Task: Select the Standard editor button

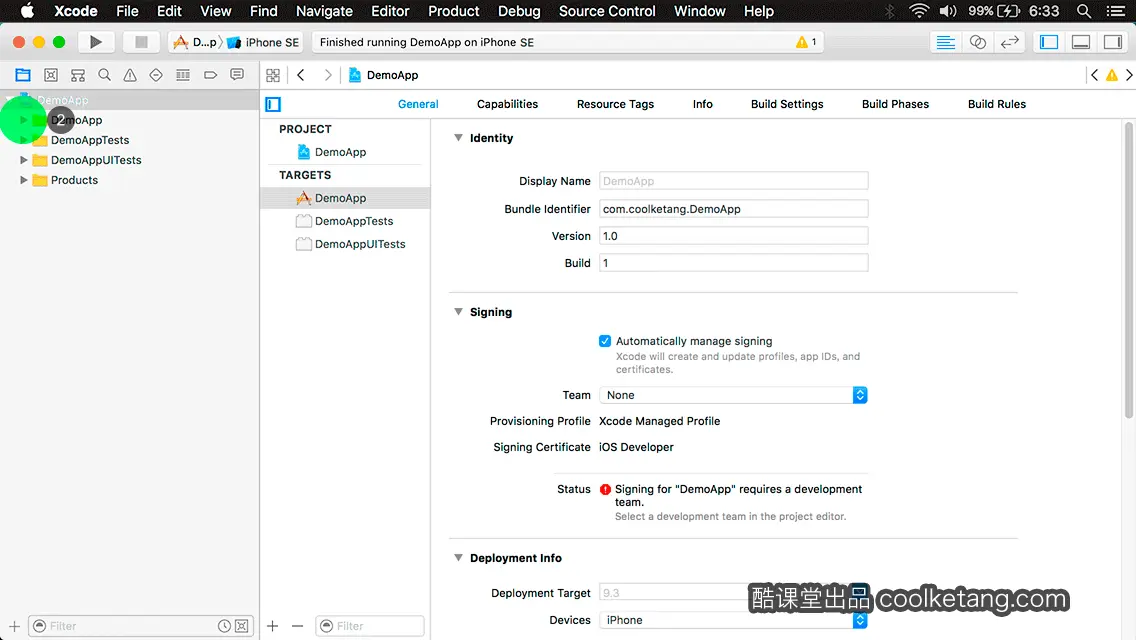Action: coord(945,42)
